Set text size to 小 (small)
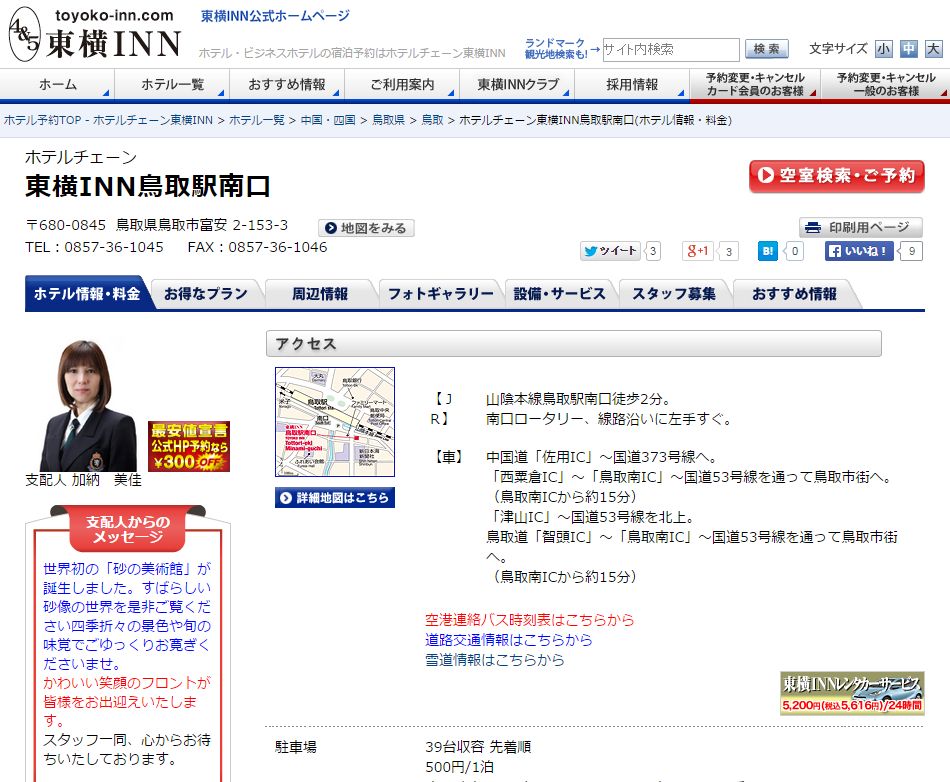The height and width of the screenshot is (782, 950). 883,49
